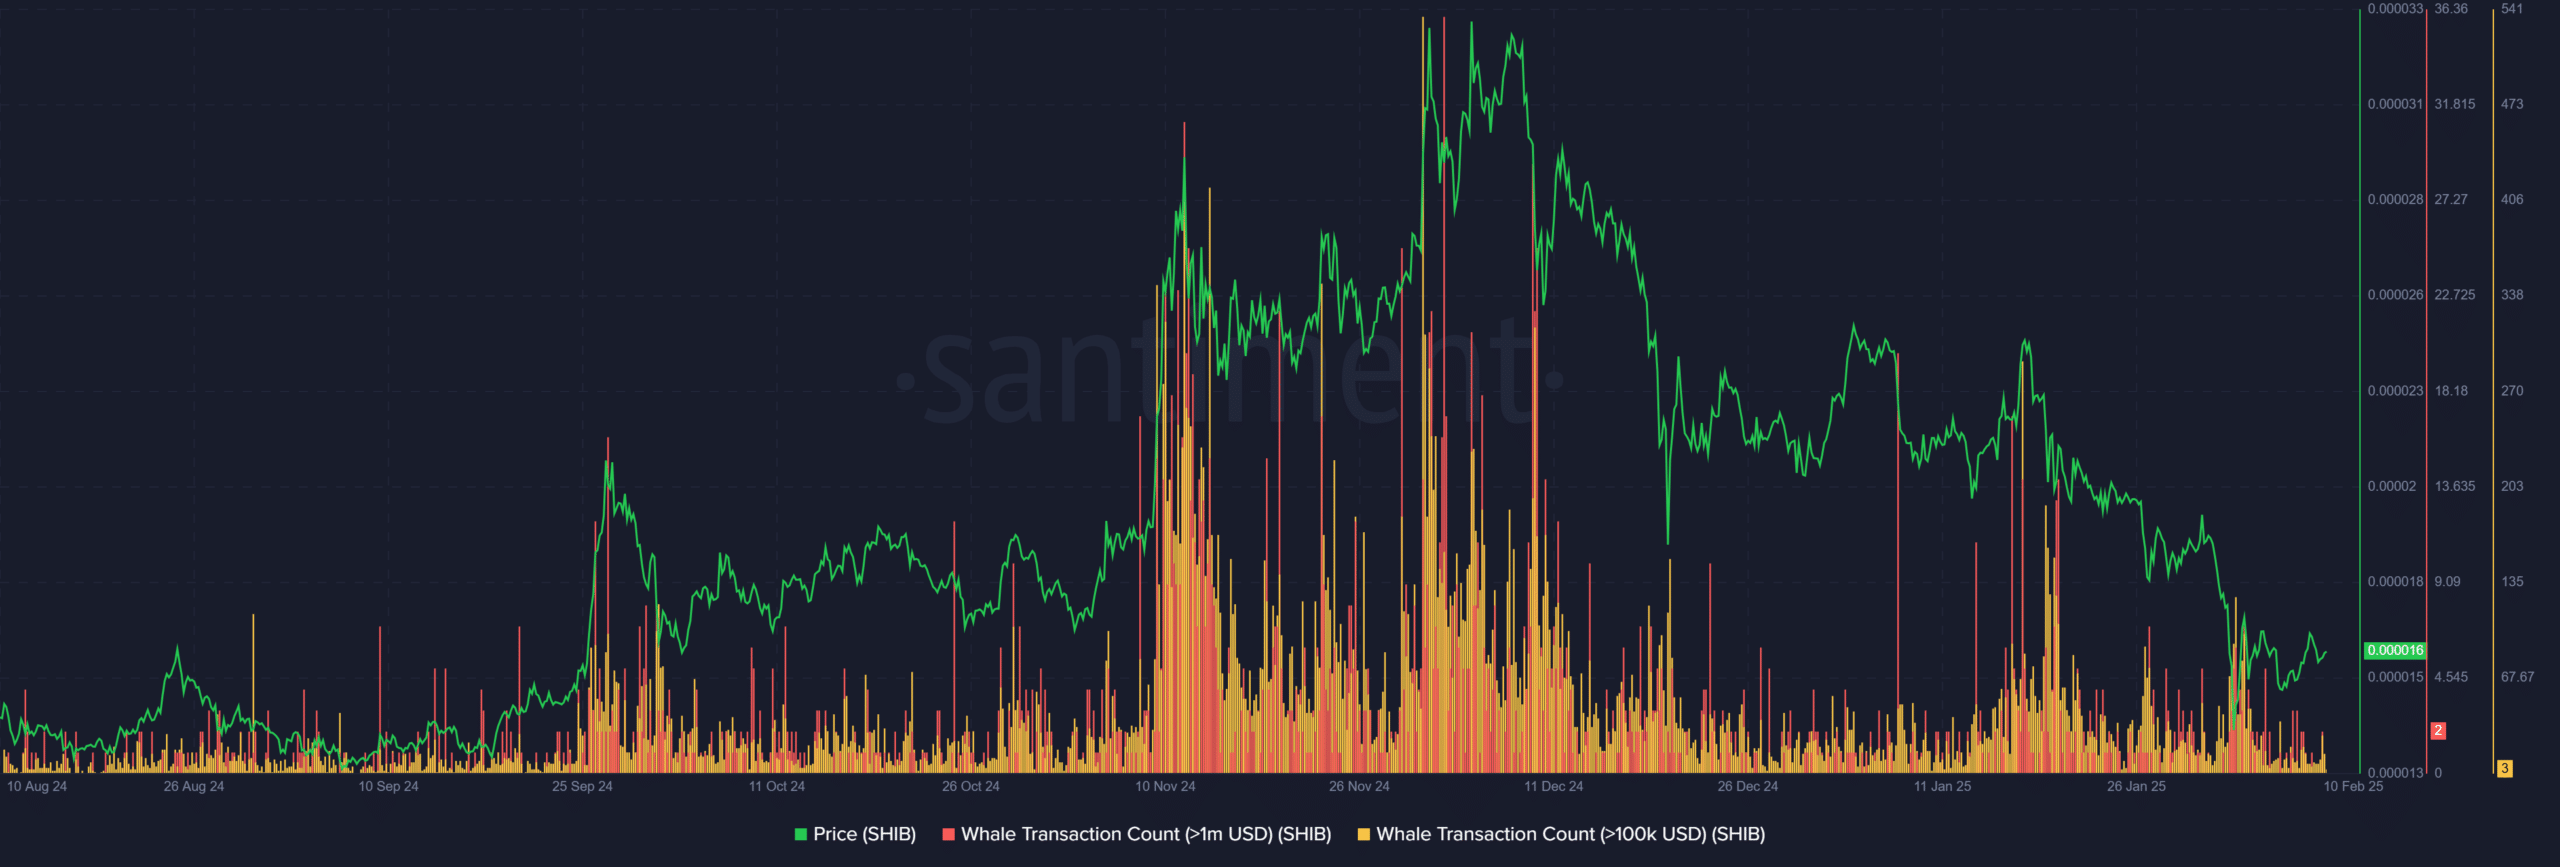Click the 36.36 whale count axis label

click(x=2451, y=9)
